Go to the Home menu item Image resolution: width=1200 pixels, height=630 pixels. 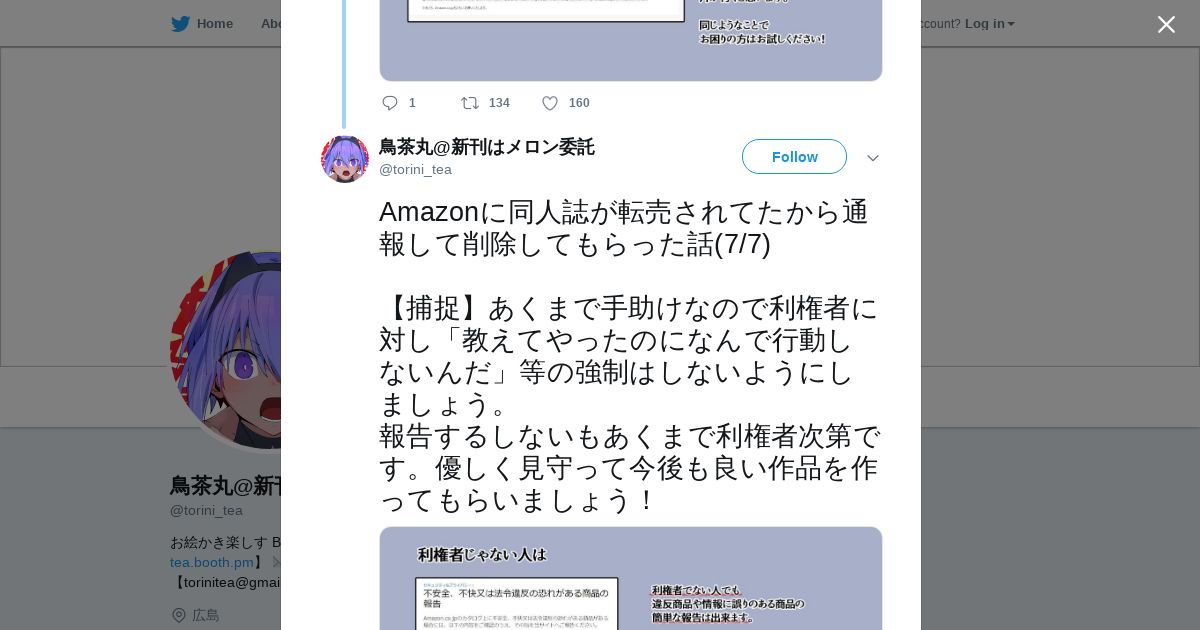pos(214,23)
